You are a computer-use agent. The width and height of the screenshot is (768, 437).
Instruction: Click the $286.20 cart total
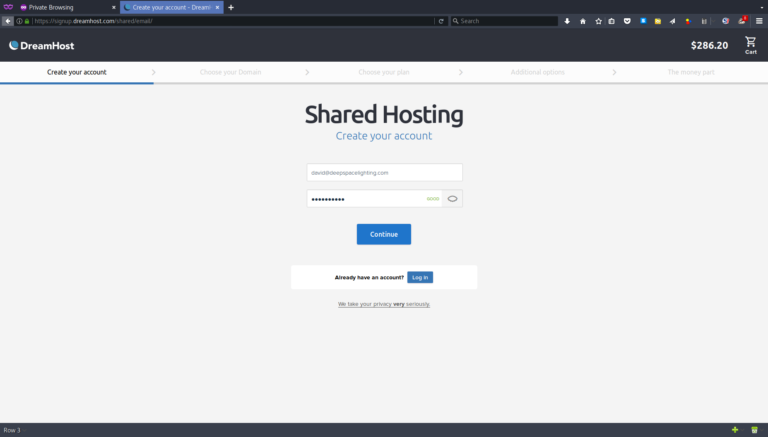(x=709, y=46)
